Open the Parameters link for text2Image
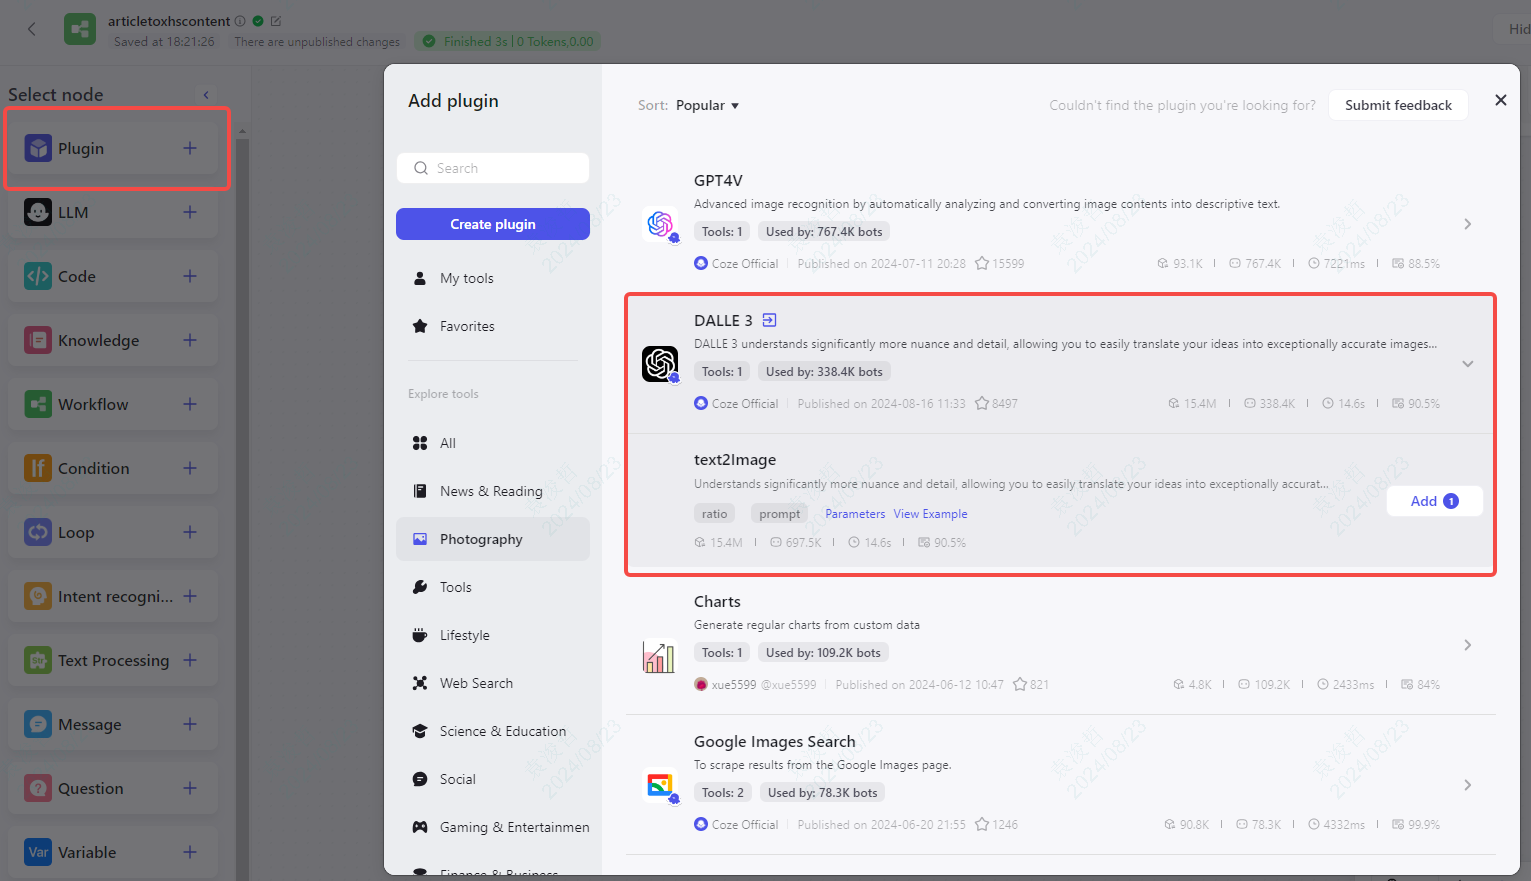1531x881 pixels. click(855, 513)
